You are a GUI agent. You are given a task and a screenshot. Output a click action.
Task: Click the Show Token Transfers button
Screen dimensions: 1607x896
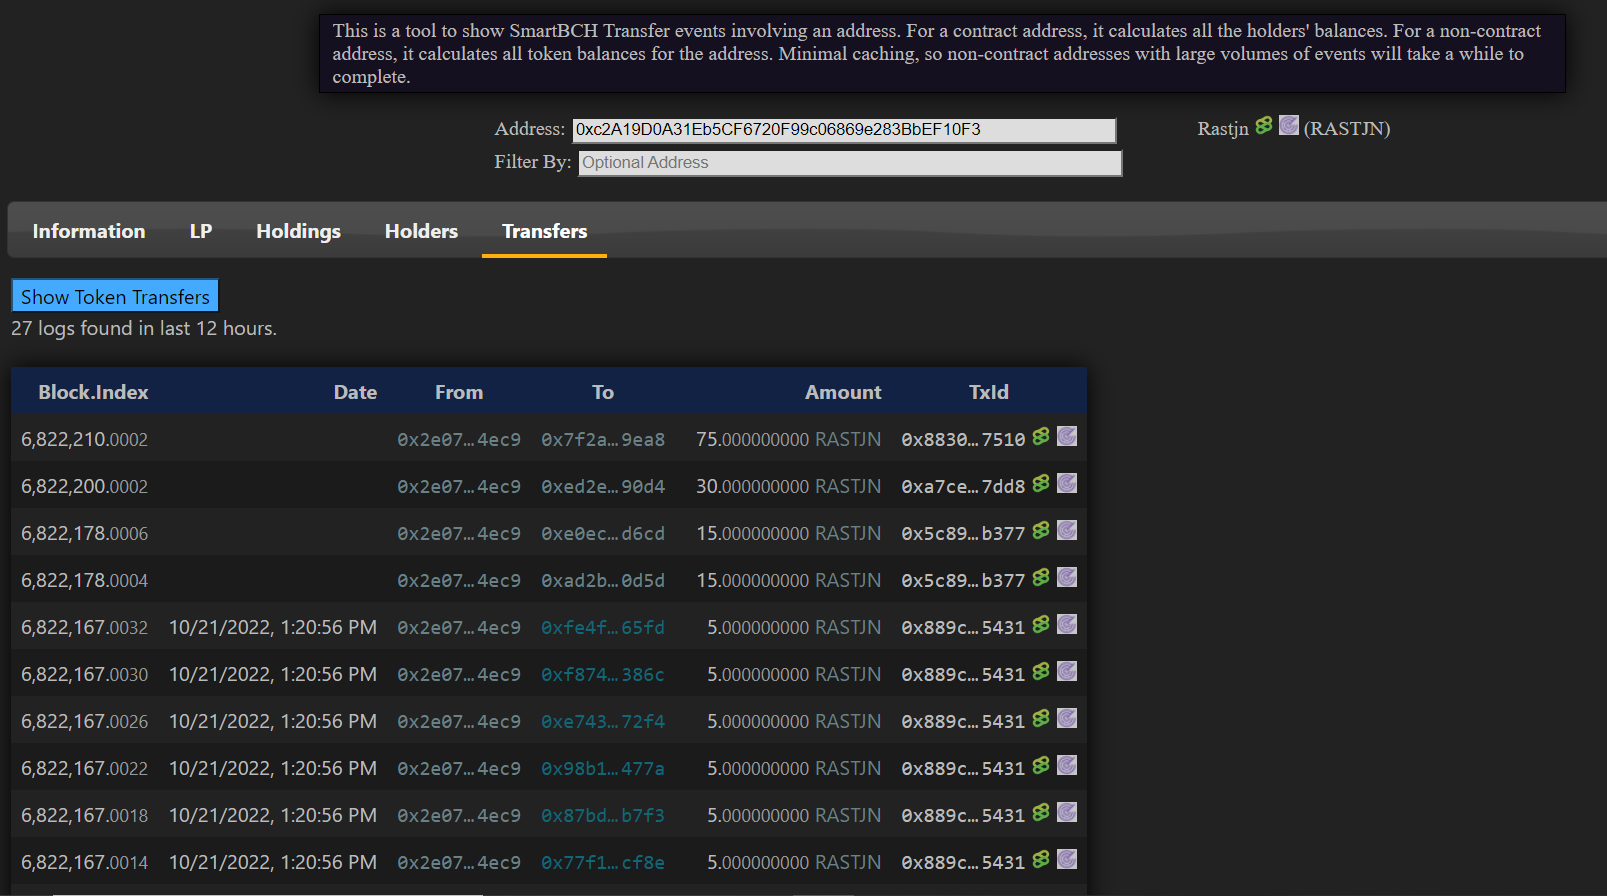tap(115, 296)
